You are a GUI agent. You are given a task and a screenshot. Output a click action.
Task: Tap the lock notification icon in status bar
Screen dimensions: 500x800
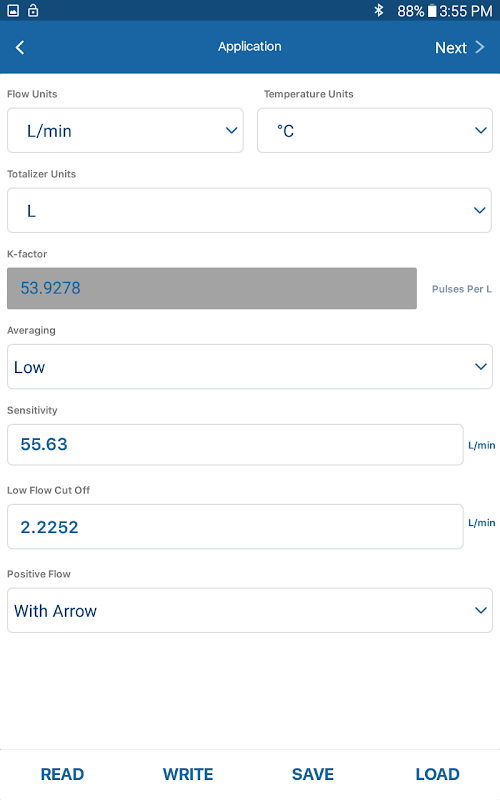[33, 10]
